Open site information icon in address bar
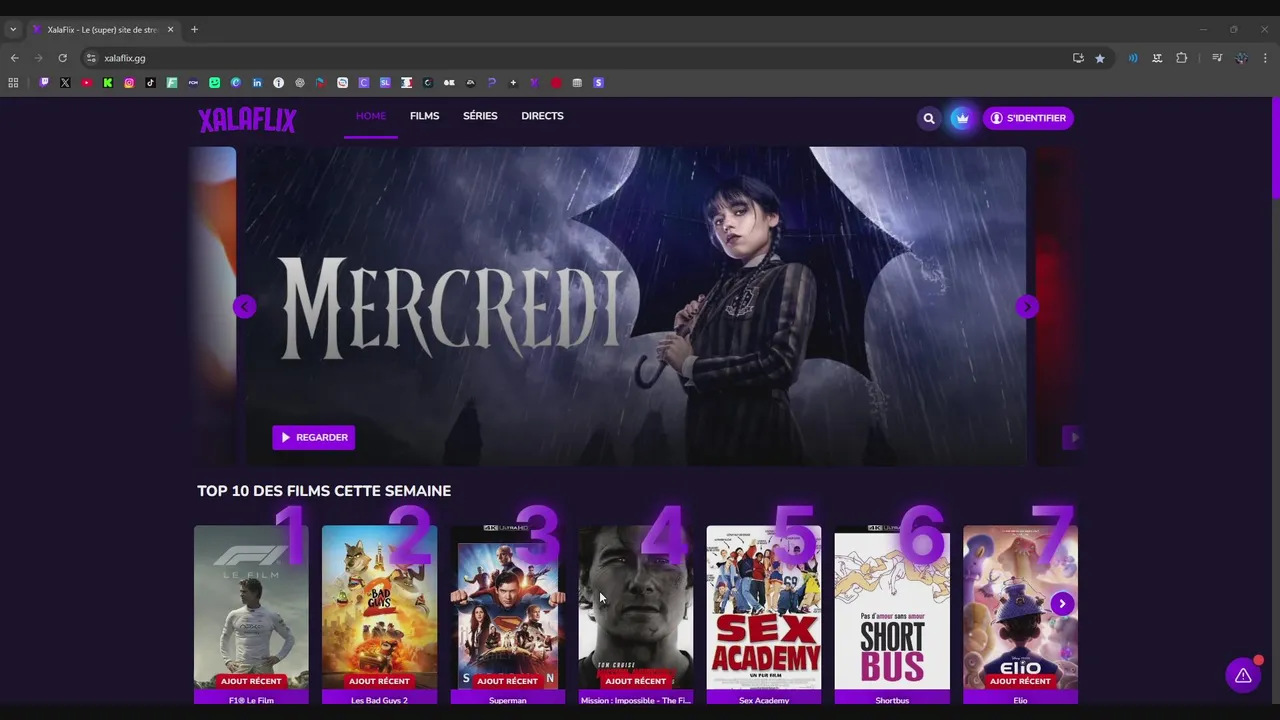The image size is (1280, 720). 91,58
